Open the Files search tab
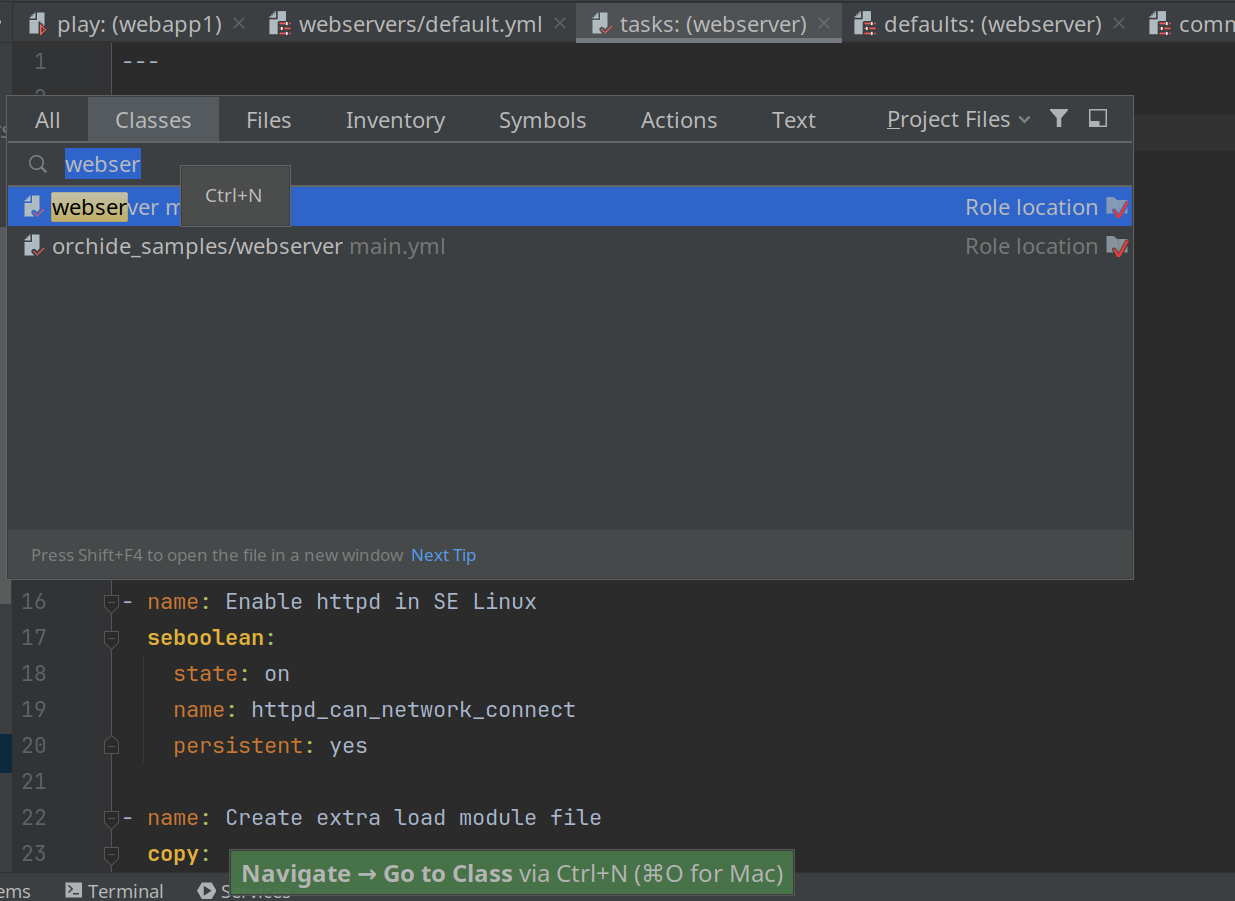Image resolution: width=1235 pixels, height=901 pixels. coord(269,120)
